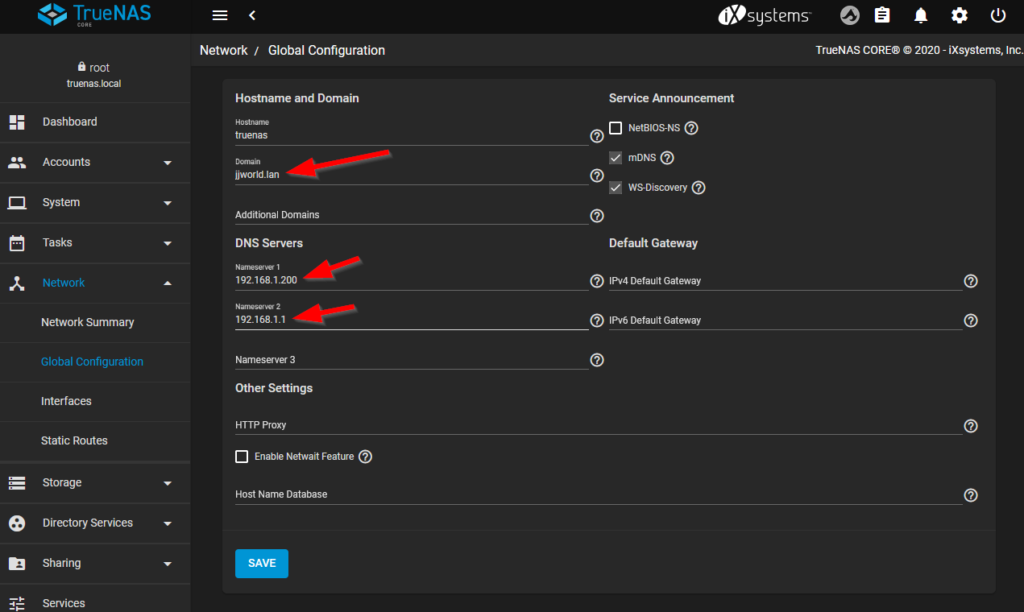The width and height of the screenshot is (1024, 612).
Task: Click IPv4 Default Gateway field
Action: tap(786, 281)
